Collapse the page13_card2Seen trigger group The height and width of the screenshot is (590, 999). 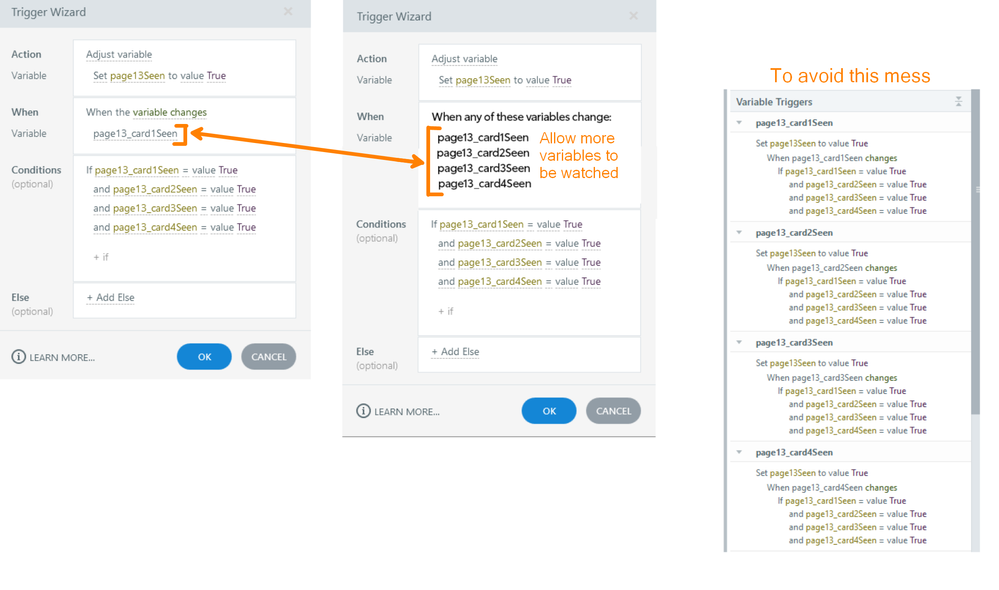click(740, 233)
